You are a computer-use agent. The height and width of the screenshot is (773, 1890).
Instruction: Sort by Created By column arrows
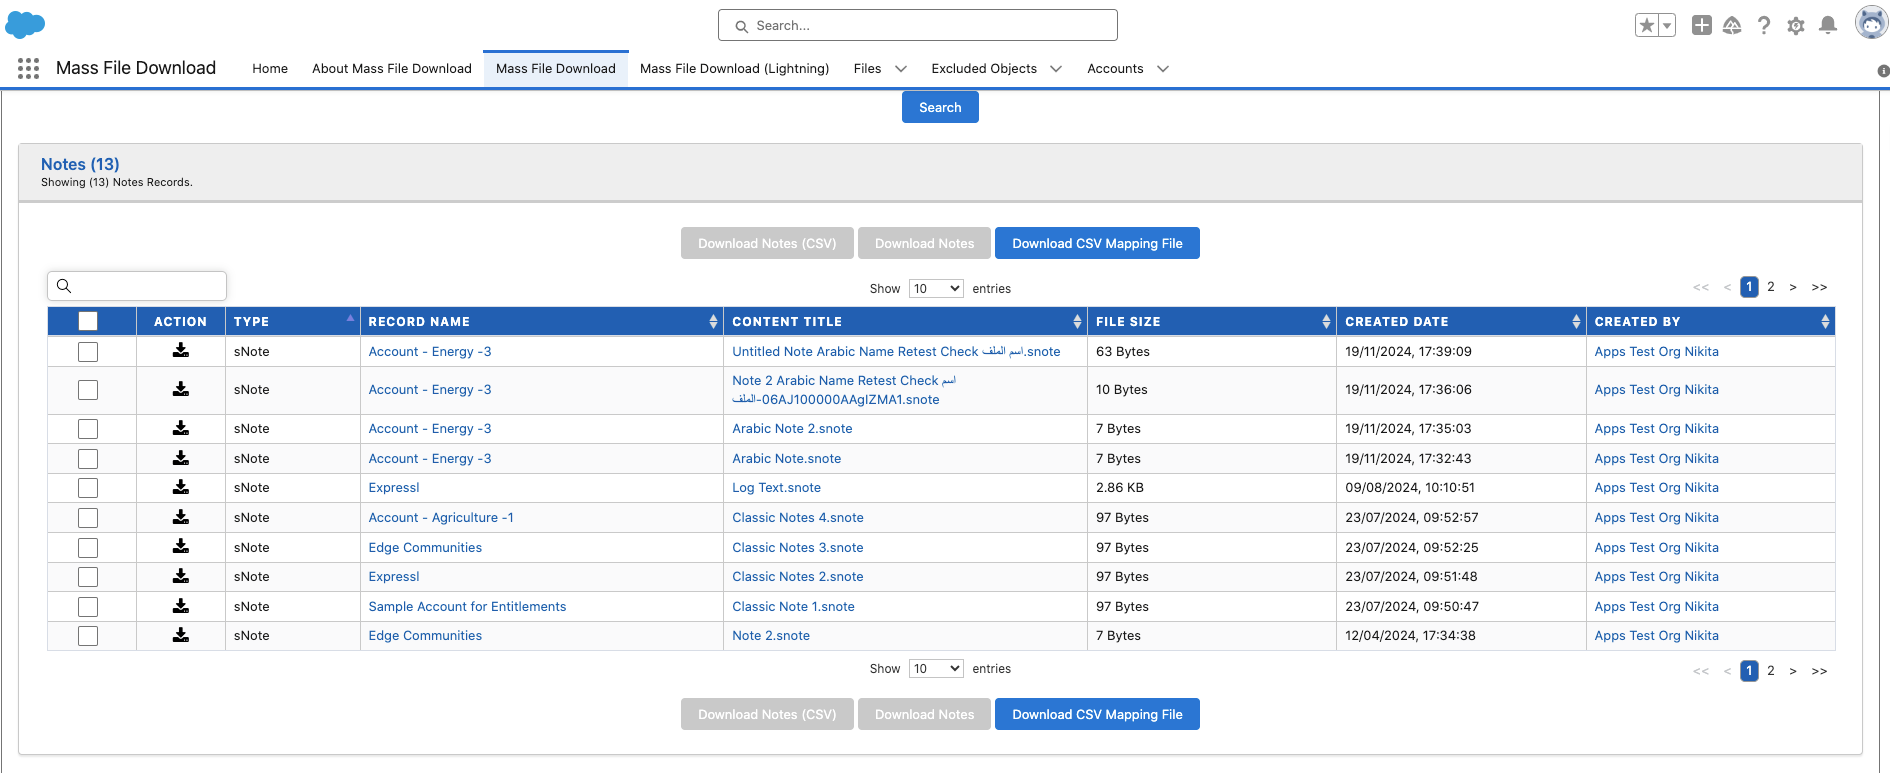click(x=1825, y=321)
